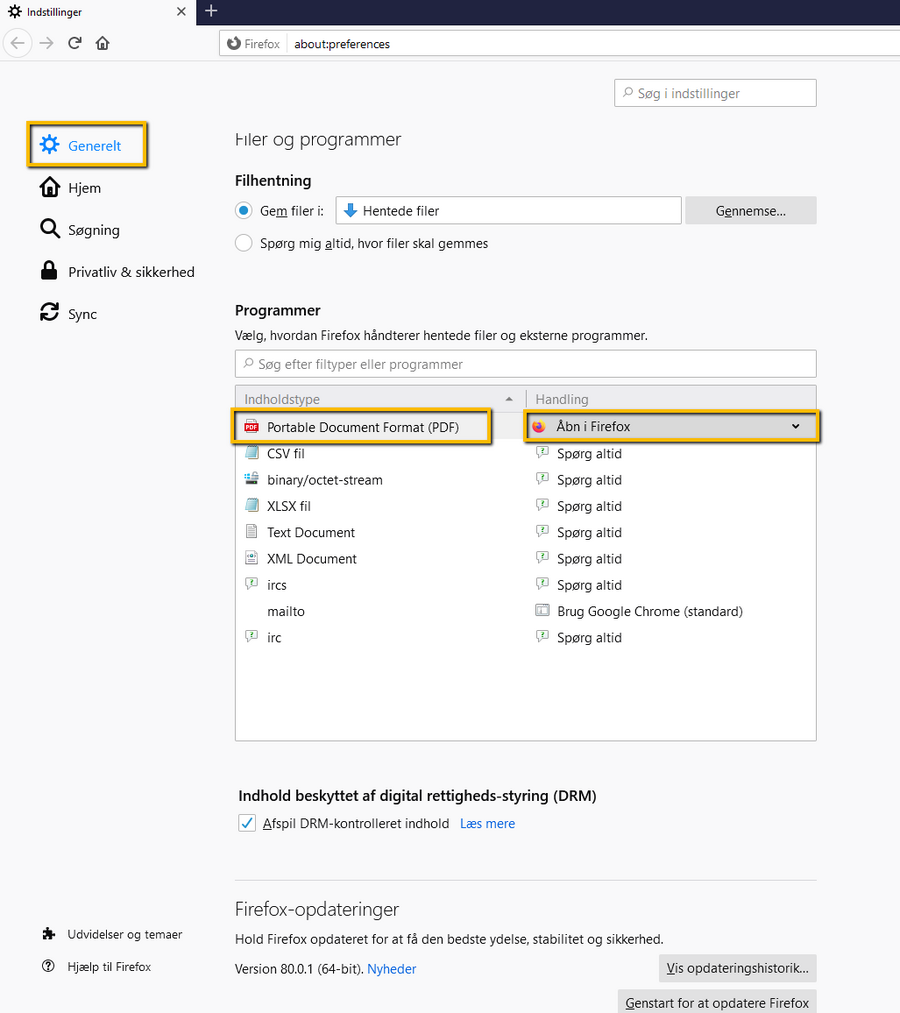The height and width of the screenshot is (1013, 900).
Task: Open Hjælp til Firefox
Action: (97, 966)
